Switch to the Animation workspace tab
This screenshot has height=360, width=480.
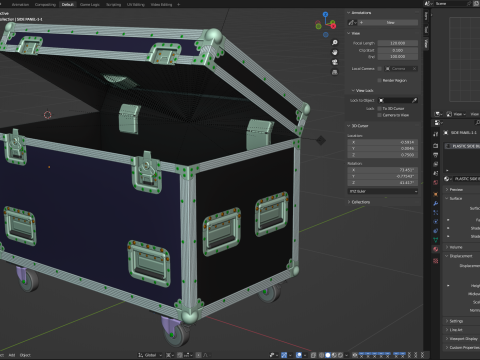[x=20, y=4]
